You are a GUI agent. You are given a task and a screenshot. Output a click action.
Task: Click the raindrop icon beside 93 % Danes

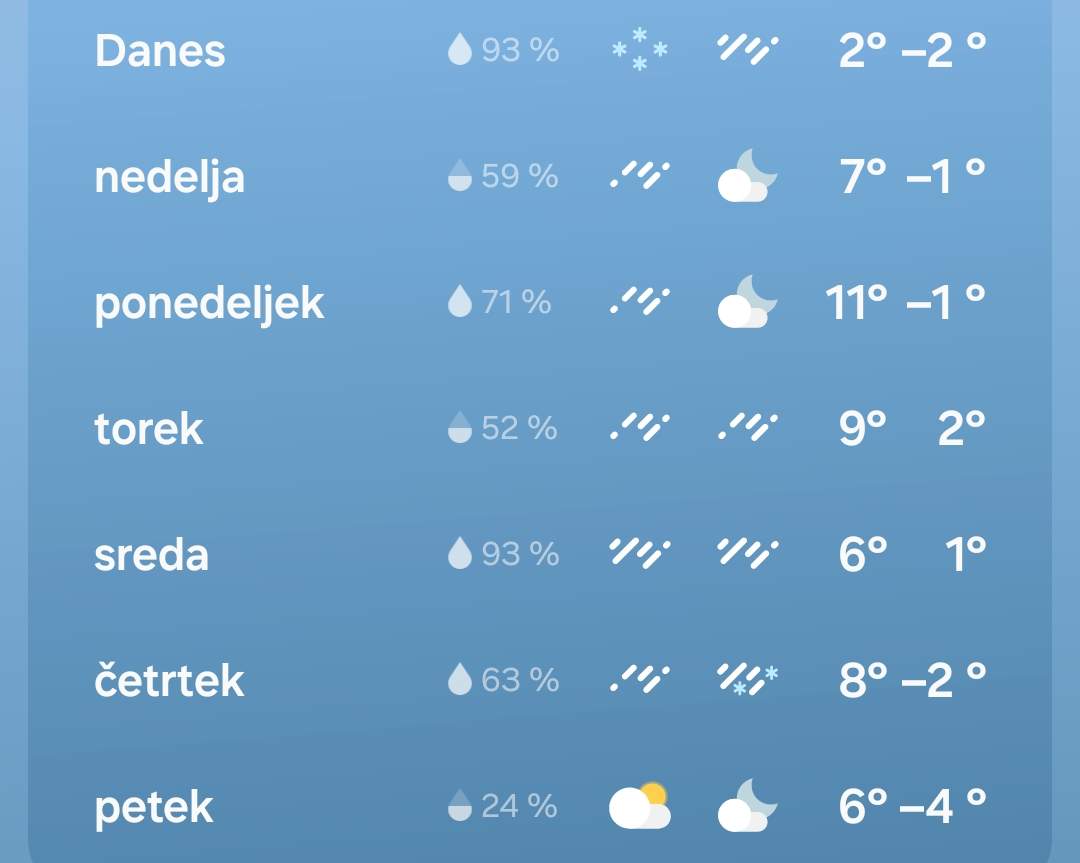click(459, 50)
